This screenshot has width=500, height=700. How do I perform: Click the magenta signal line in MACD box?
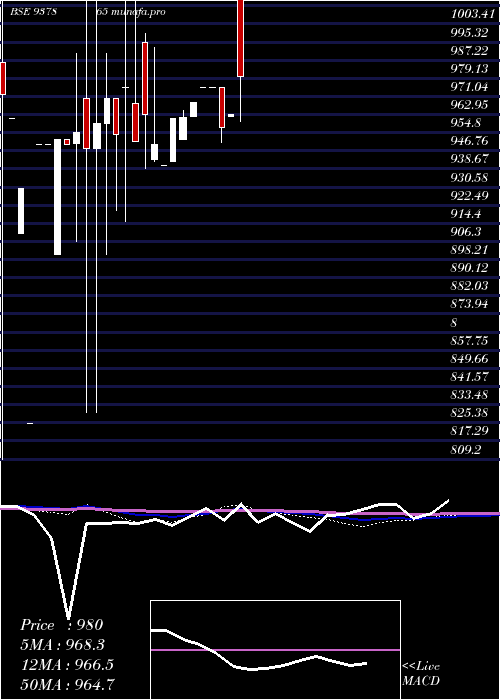point(275,650)
